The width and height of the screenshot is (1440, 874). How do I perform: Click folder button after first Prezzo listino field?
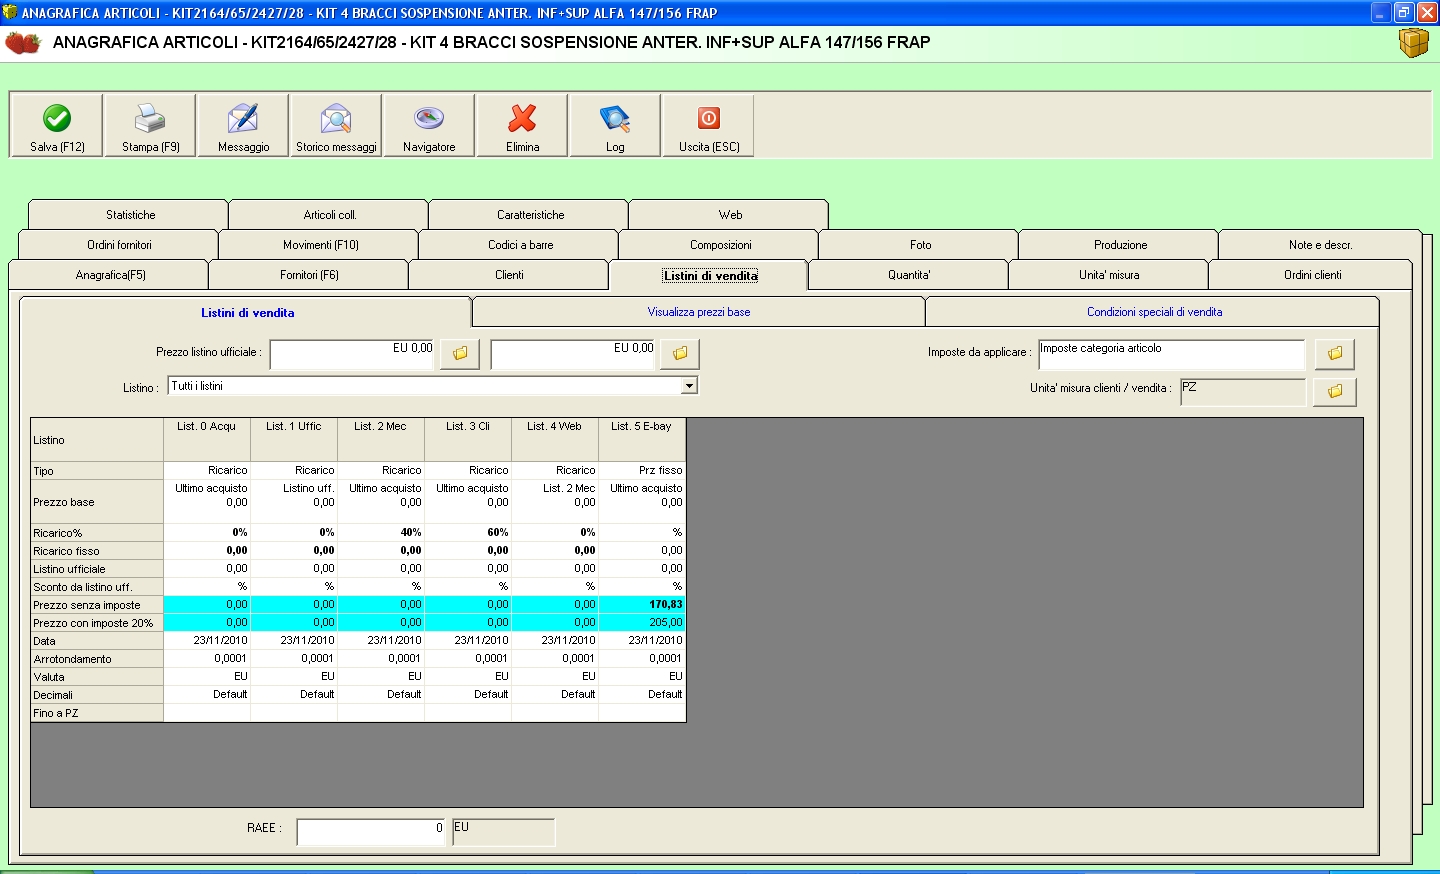(460, 353)
